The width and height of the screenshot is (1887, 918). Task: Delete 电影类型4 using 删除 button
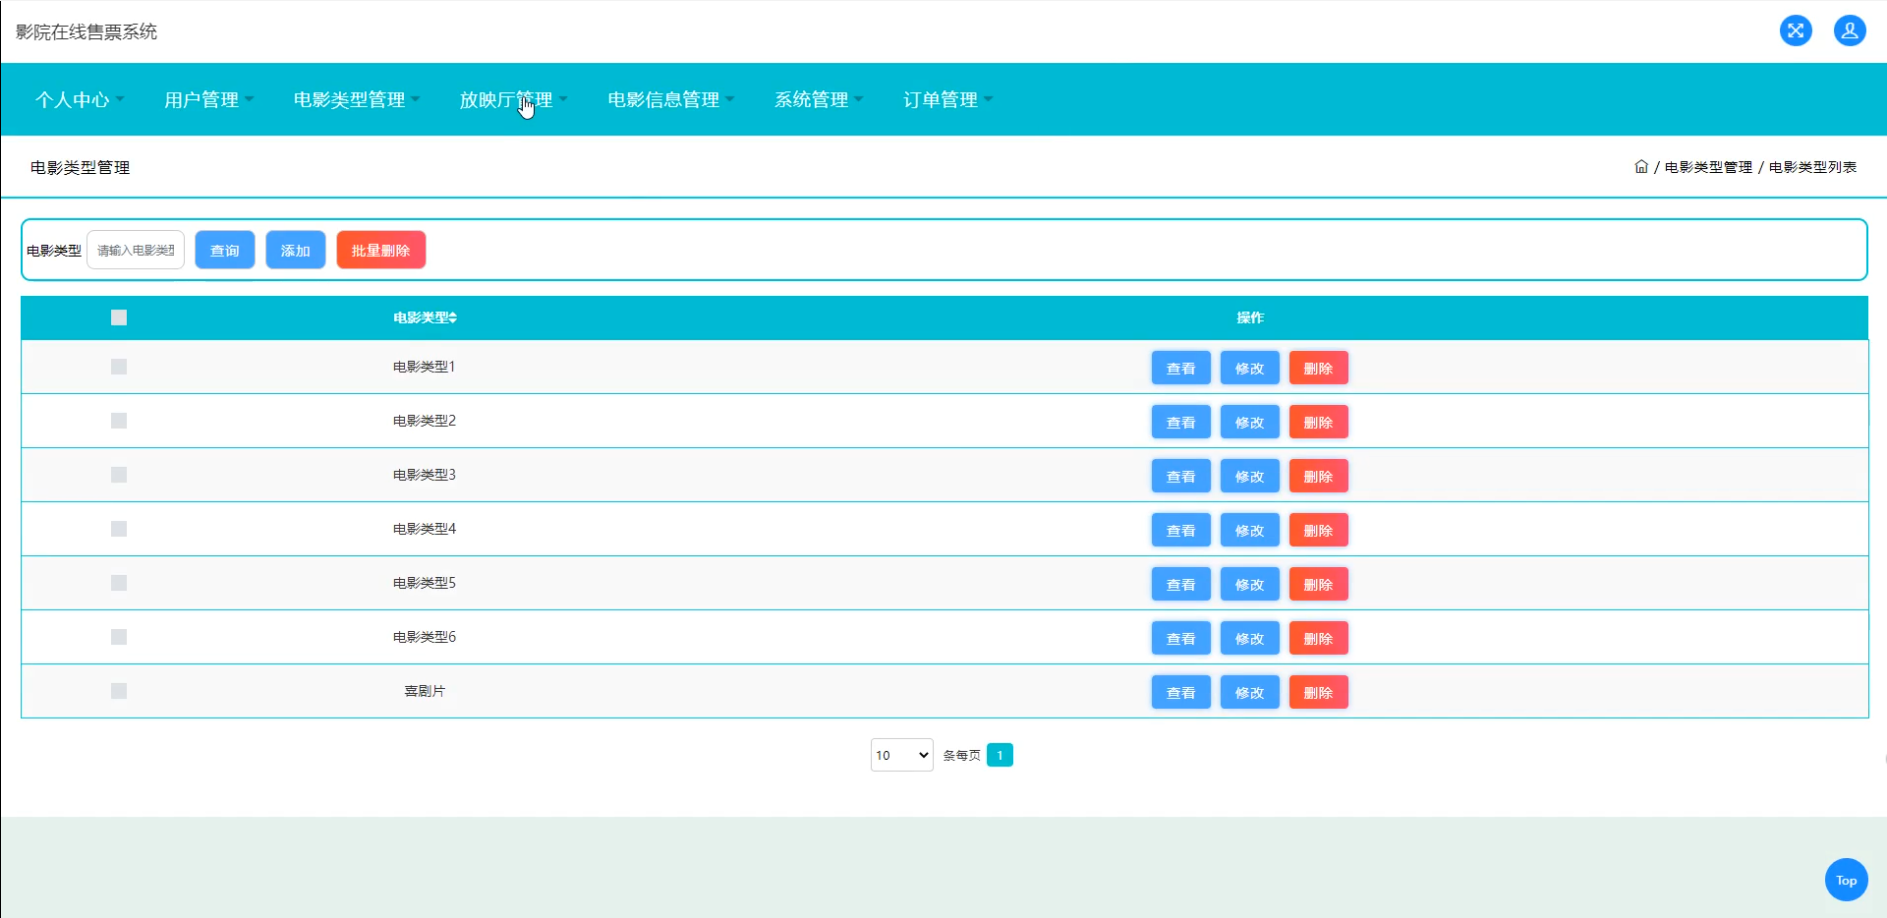pyautogui.click(x=1319, y=530)
